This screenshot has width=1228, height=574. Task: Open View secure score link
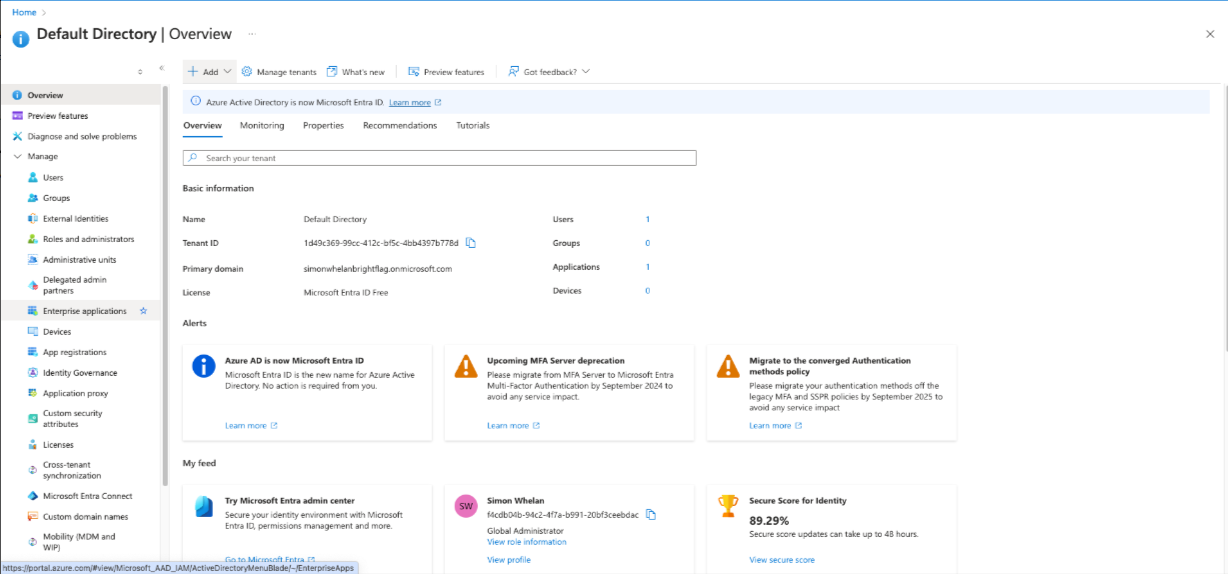[x=782, y=560]
